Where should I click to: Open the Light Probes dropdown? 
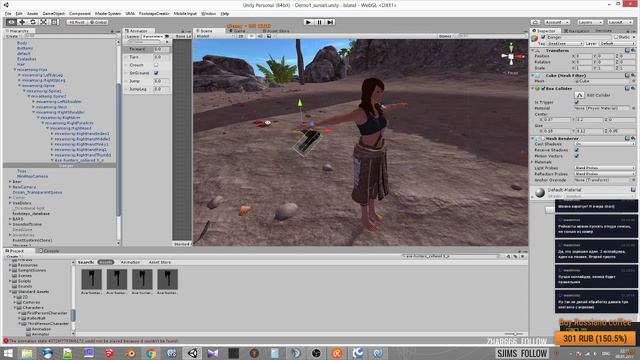click(x=604, y=168)
